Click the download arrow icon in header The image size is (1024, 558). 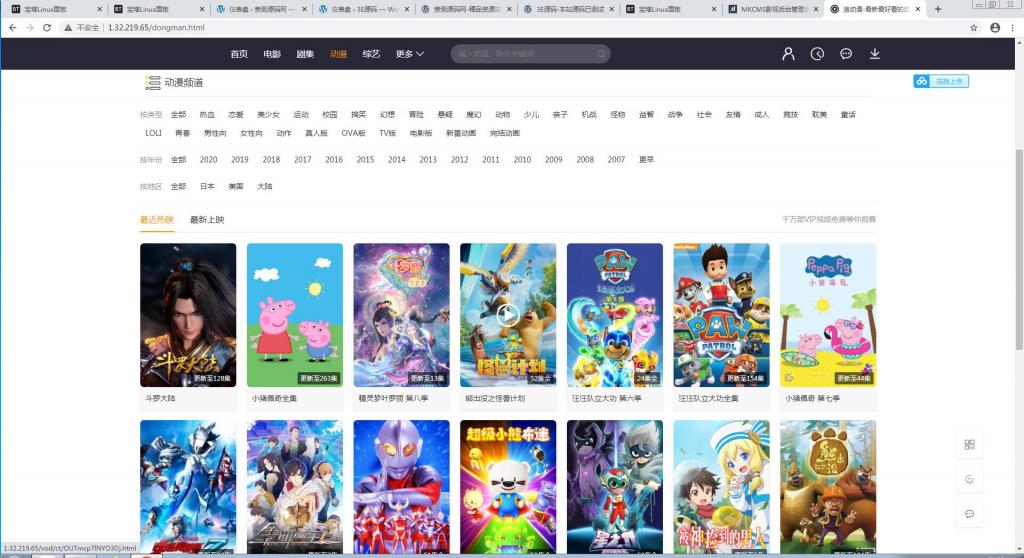(875, 53)
